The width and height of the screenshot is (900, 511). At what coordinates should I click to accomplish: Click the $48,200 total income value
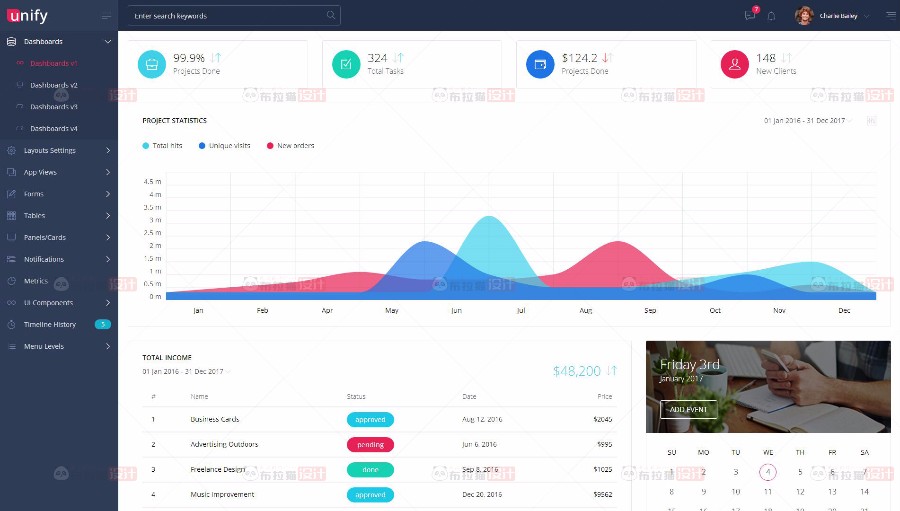(576, 371)
